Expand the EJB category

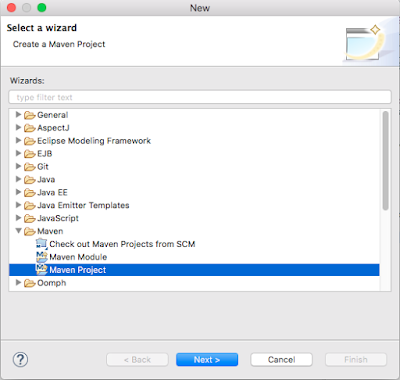pos(18,153)
